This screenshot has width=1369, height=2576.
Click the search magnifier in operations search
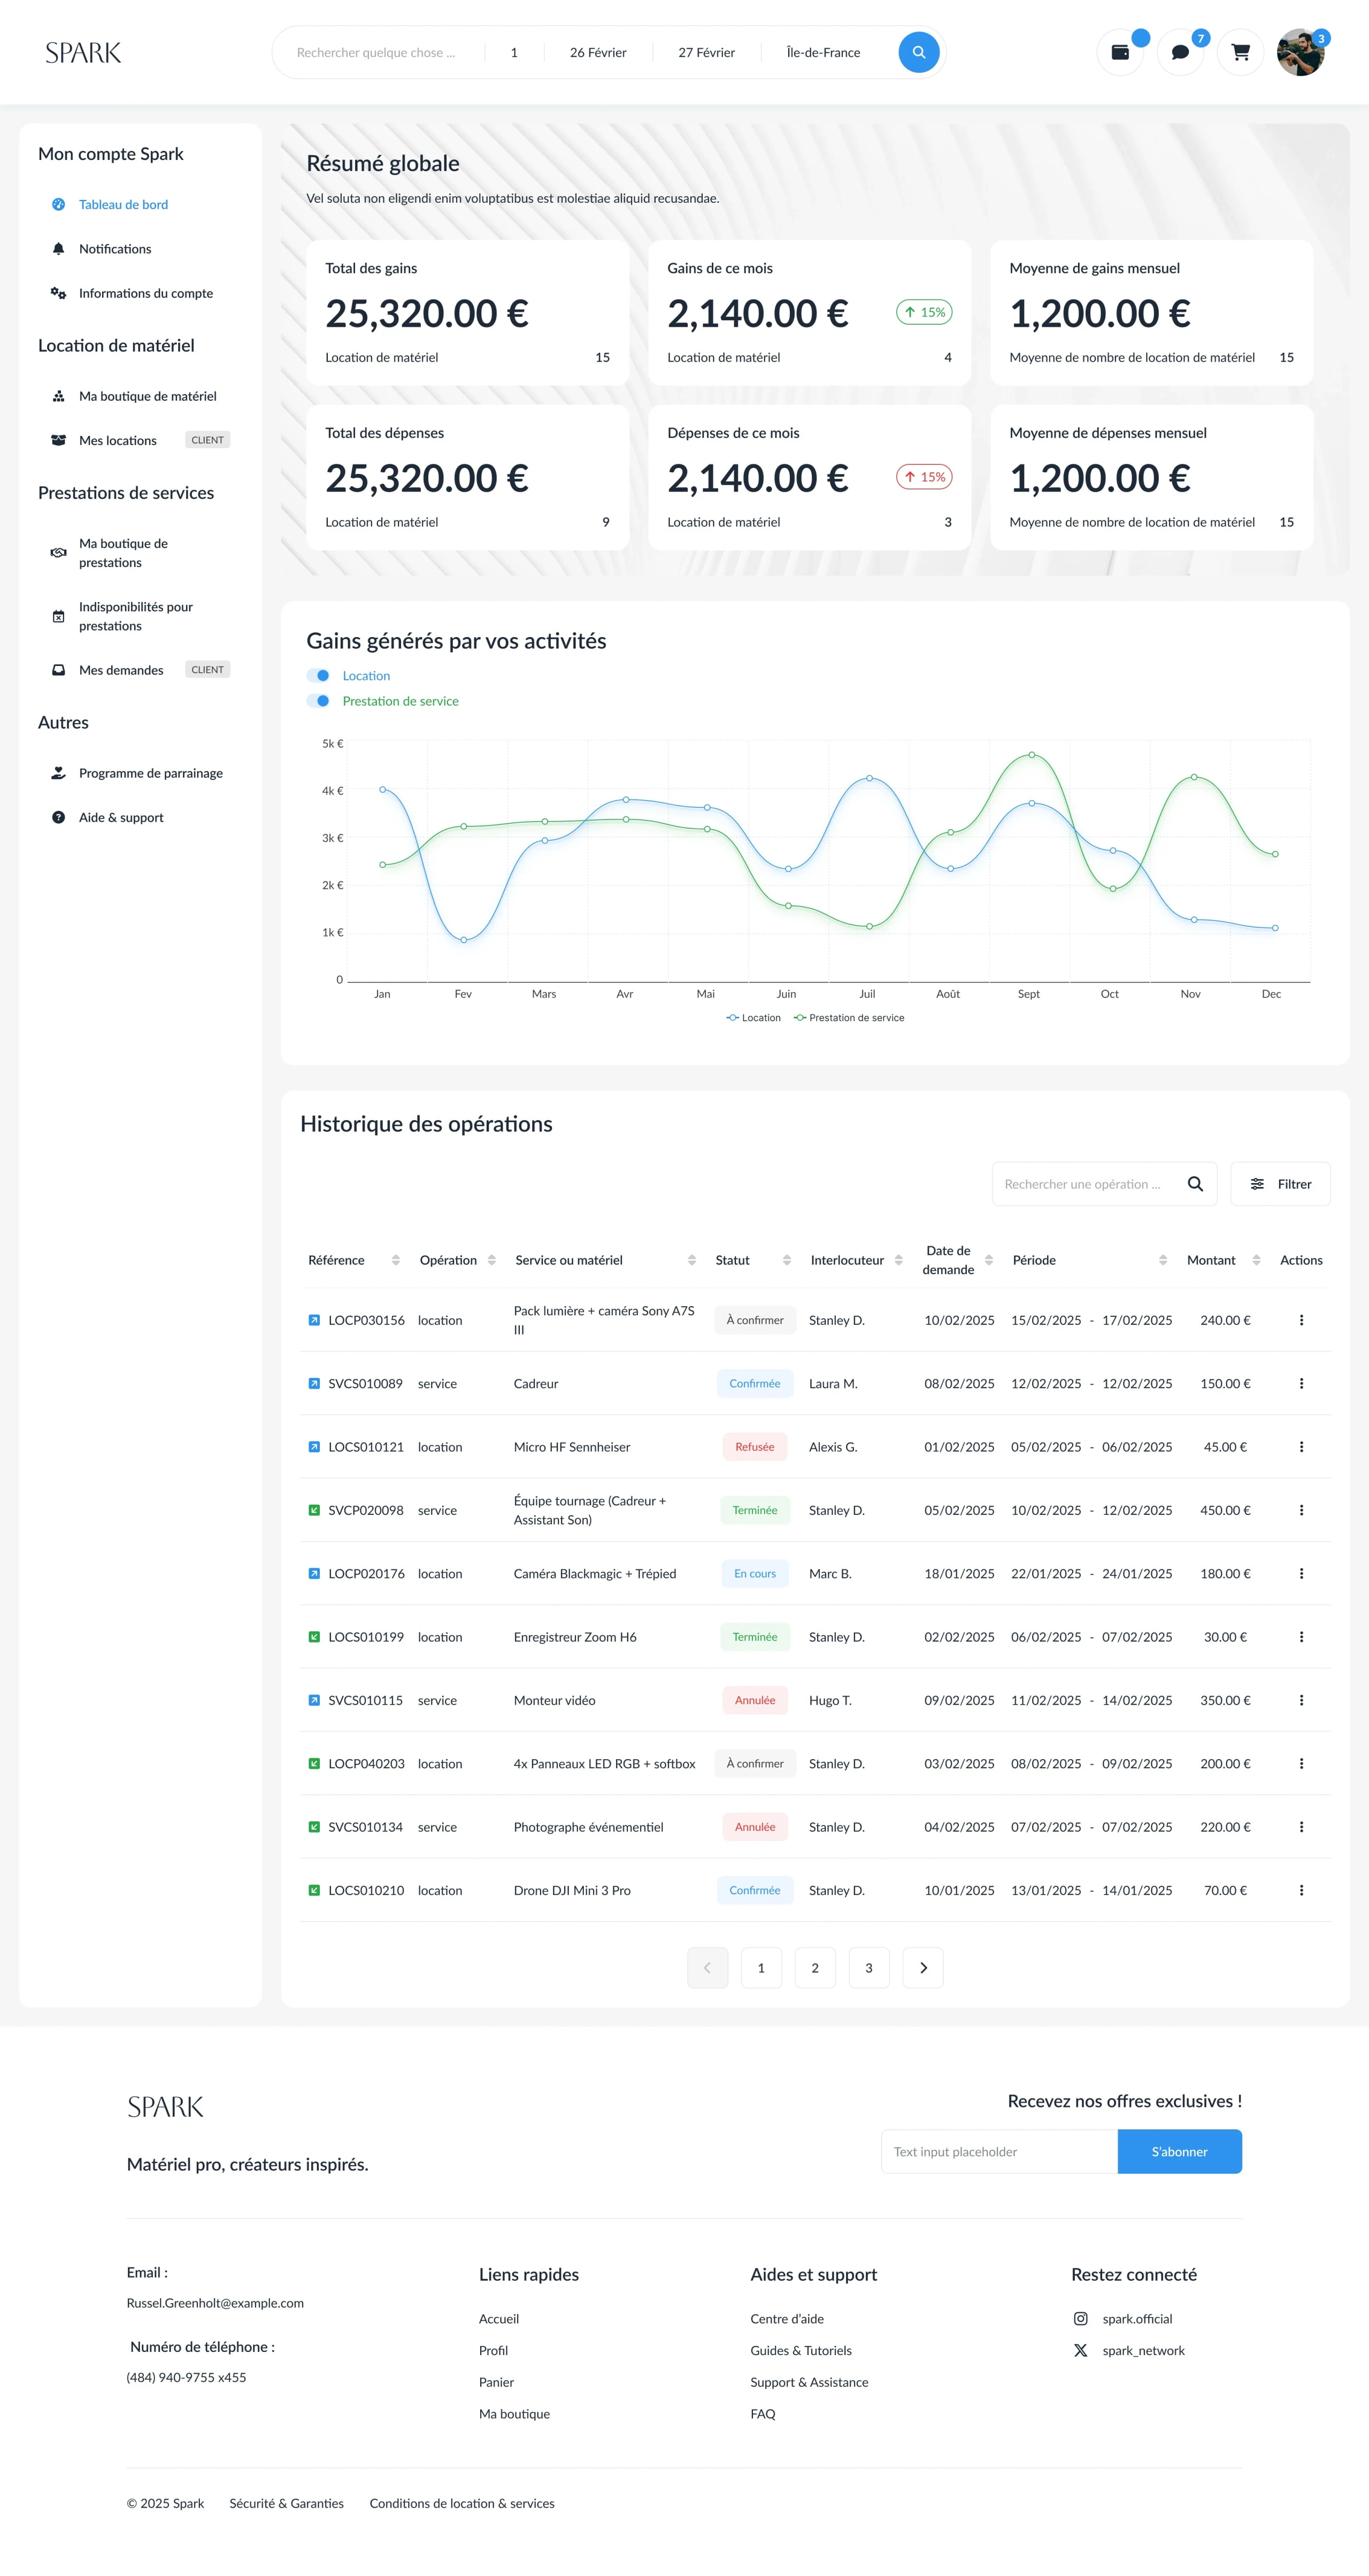pyautogui.click(x=1195, y=1184)
